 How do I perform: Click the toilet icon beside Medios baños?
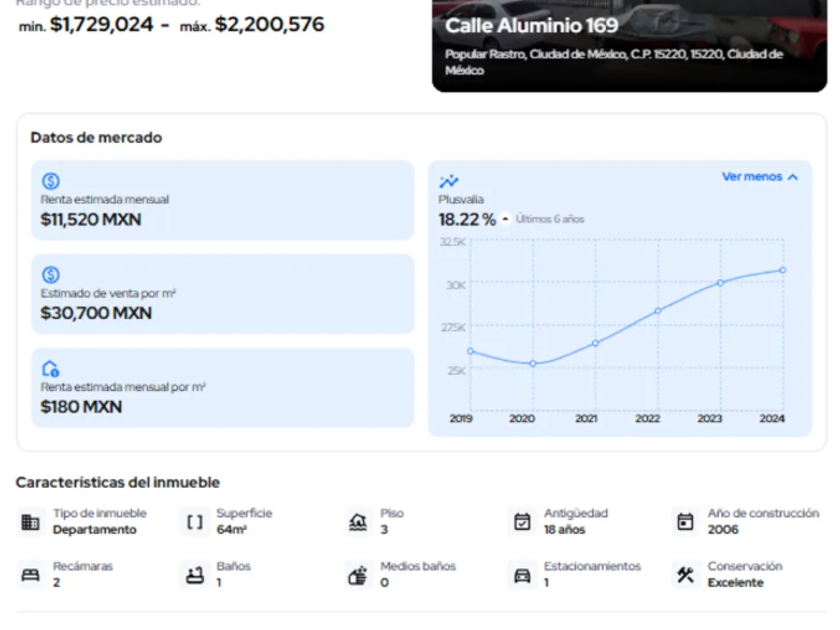point(357,575)
